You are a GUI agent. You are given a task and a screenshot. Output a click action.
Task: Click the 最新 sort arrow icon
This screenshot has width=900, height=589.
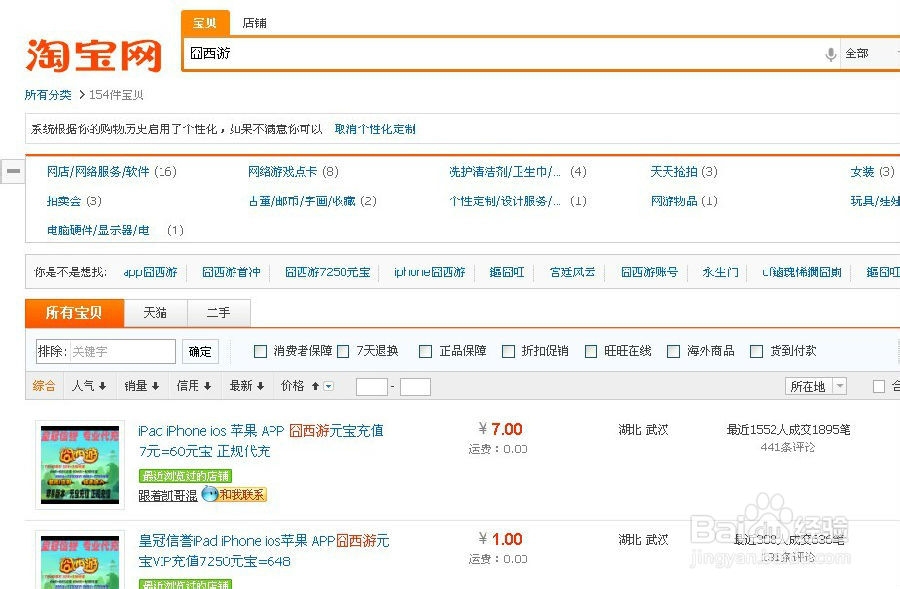[258, 385]
